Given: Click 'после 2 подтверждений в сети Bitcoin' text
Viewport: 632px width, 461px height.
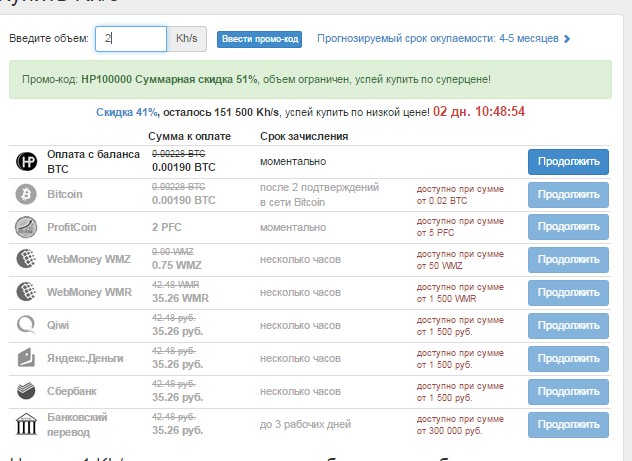Looking at the screenshot, I should point(319,195).
